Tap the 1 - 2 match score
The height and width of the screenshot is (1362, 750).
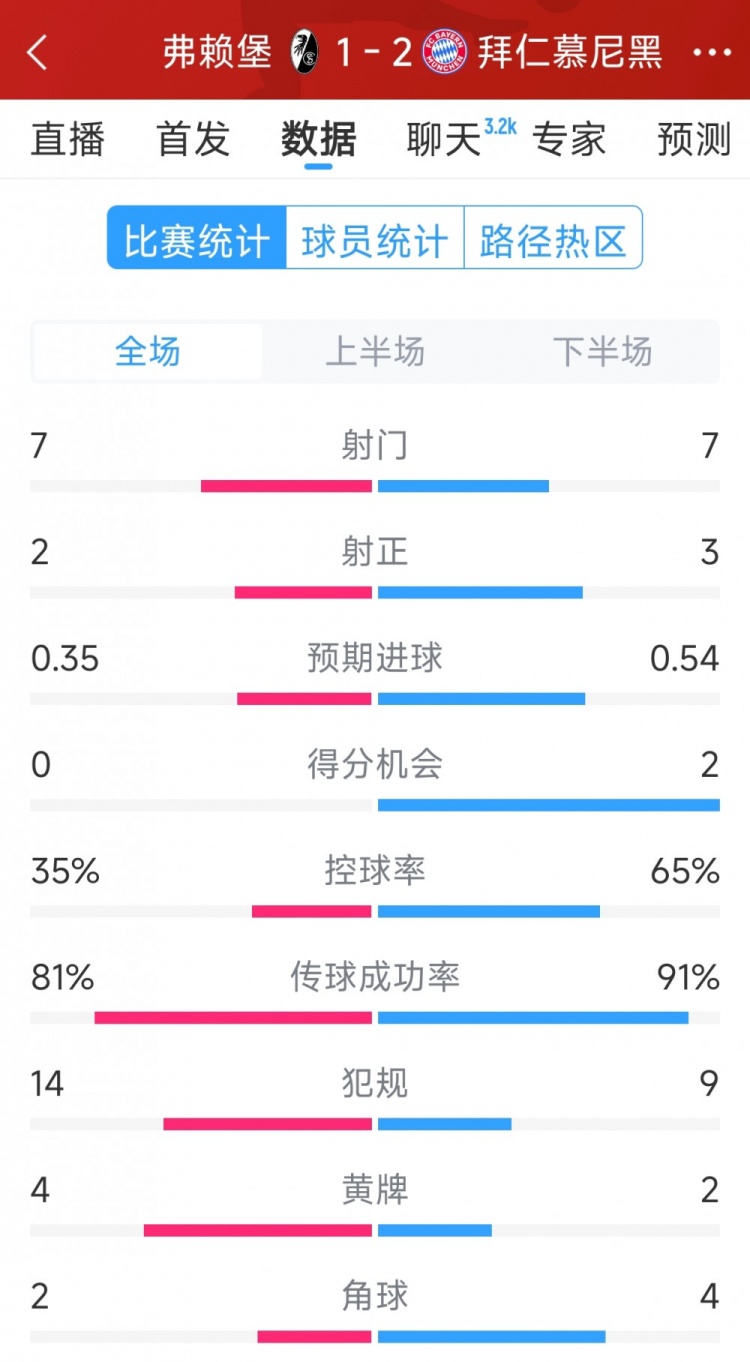374,52
